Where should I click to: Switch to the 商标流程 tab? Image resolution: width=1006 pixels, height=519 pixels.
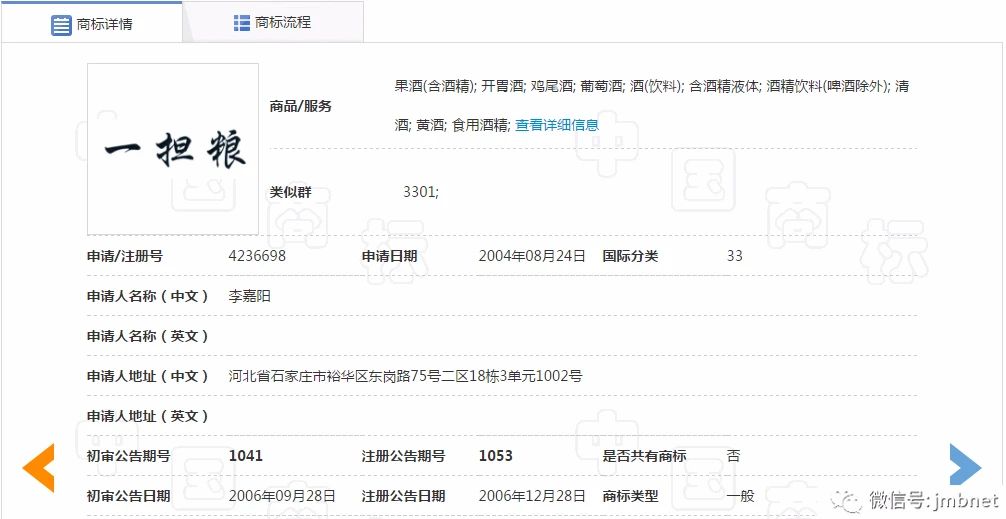[x=273, y=22]
